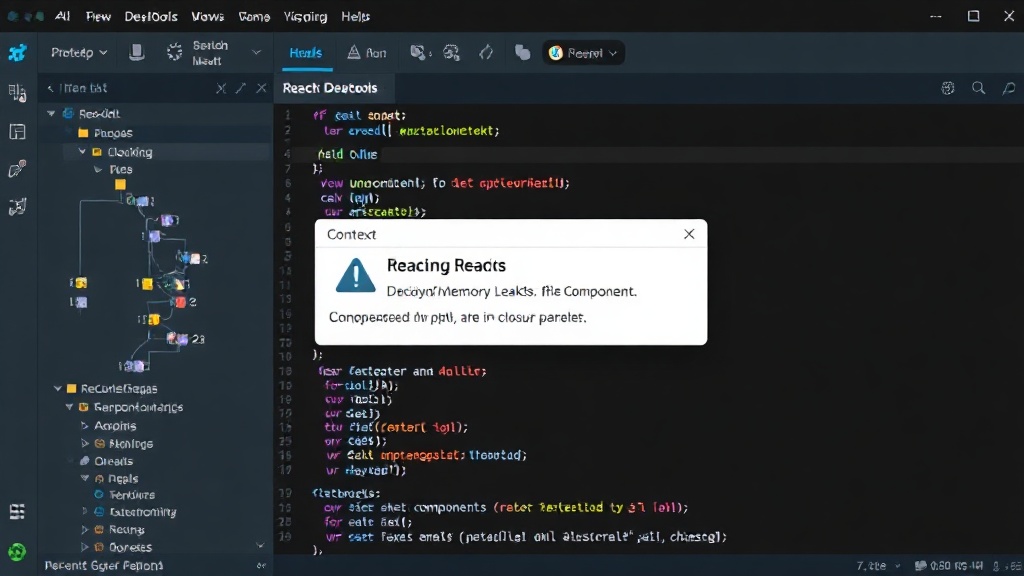This screenshot has width=1024, height=576.
Task: Open the Vigoing menu
Action: 305,16
